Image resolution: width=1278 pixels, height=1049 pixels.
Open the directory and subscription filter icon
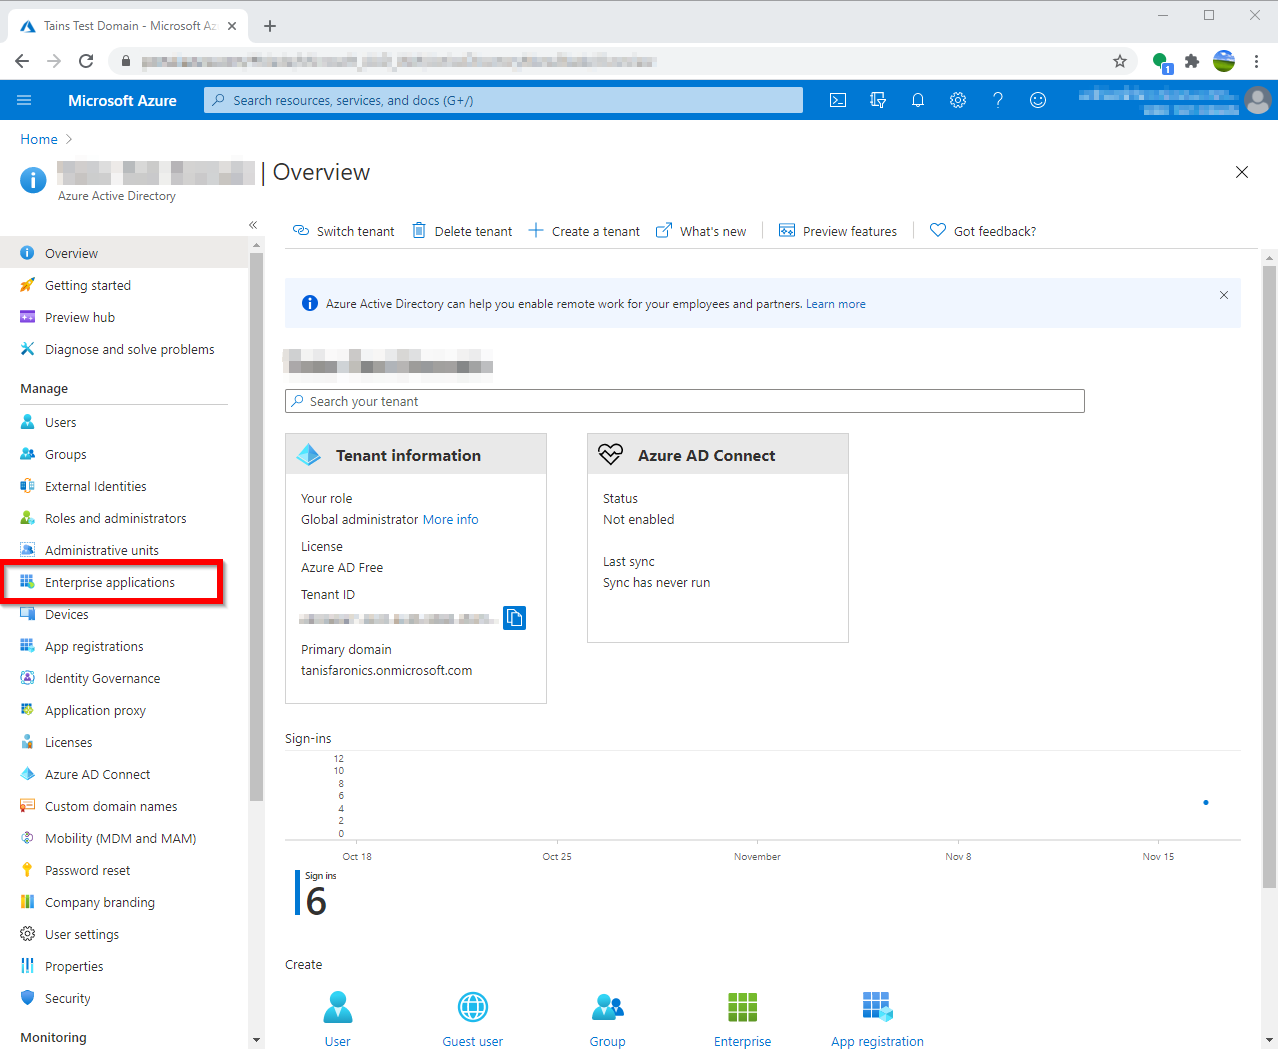pos(878,100)
